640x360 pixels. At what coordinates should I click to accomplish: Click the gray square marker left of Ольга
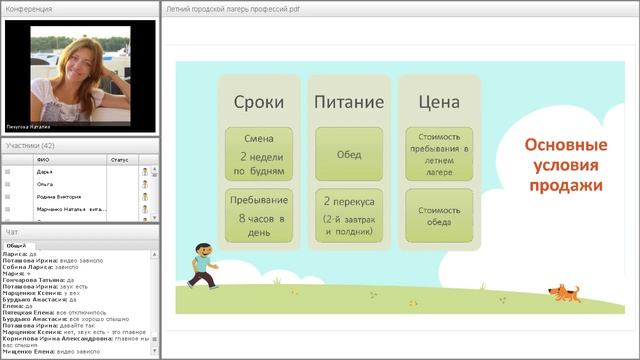(x=7, y=184)
